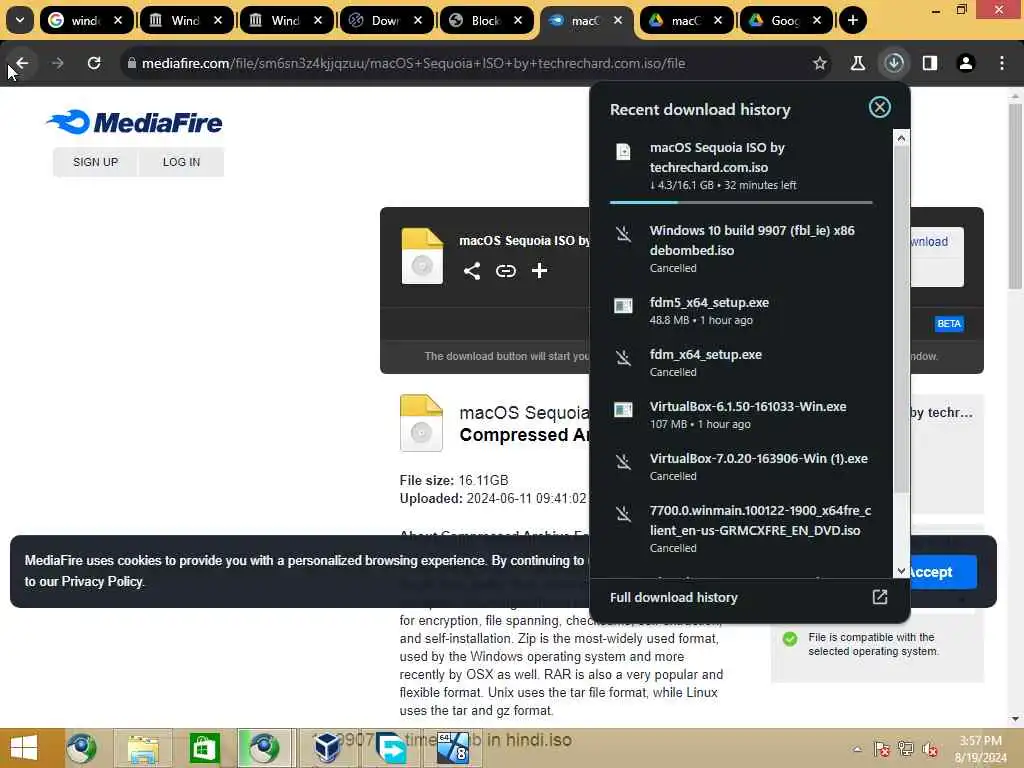Open Chrome's three-dot menu
Image resolution: width=1024 pixels, height=768 pixels.
[x=1002, y=63]
